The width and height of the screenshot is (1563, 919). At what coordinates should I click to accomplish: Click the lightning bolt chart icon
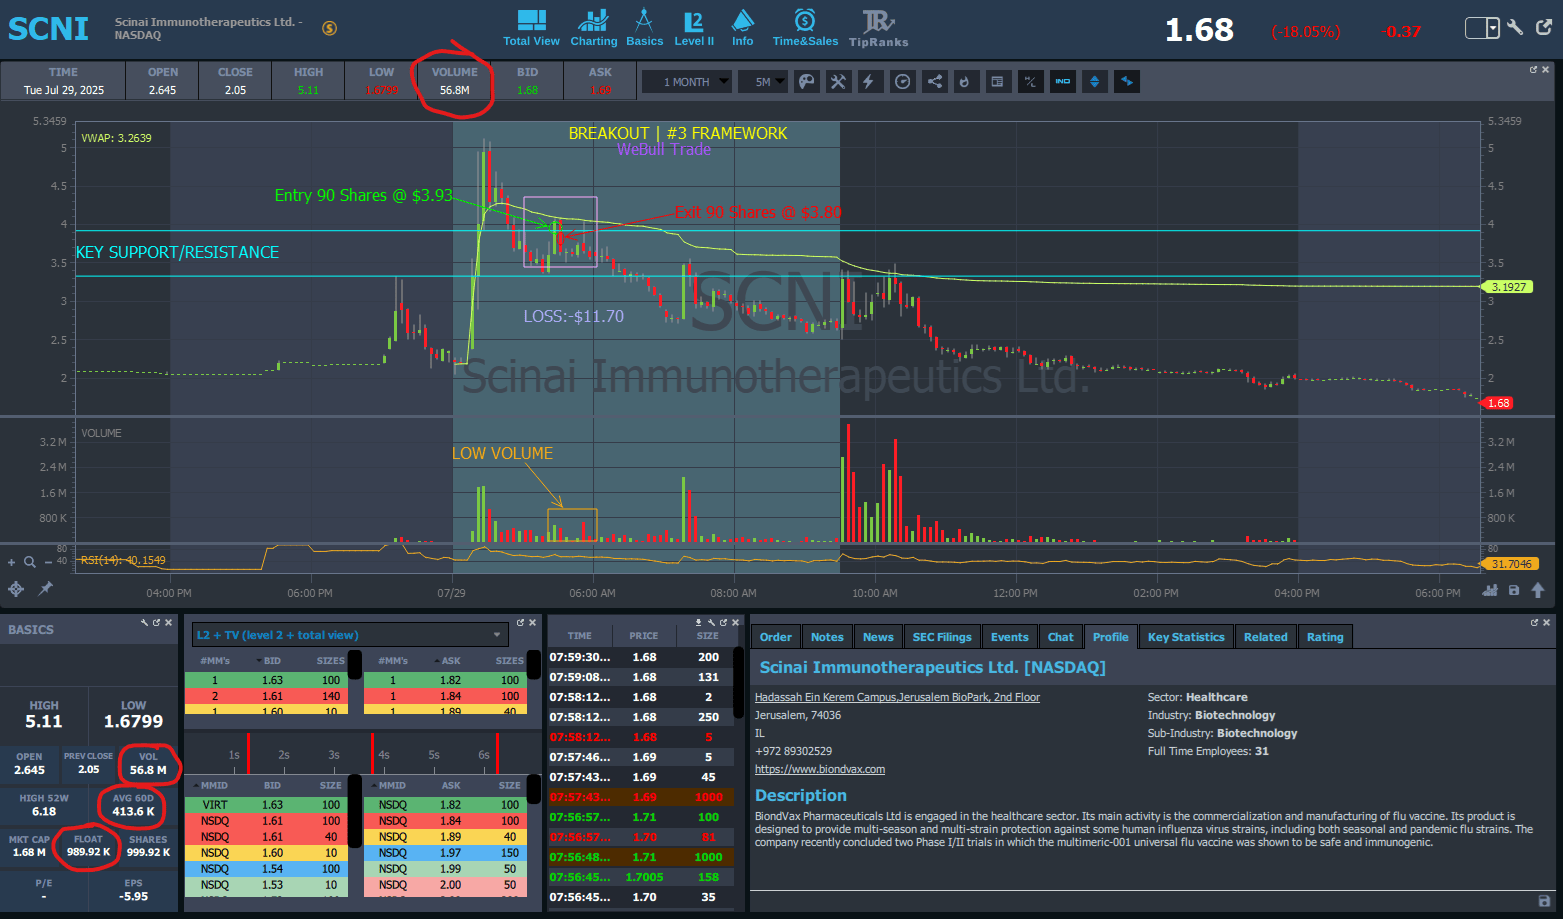tap(869, 82)
